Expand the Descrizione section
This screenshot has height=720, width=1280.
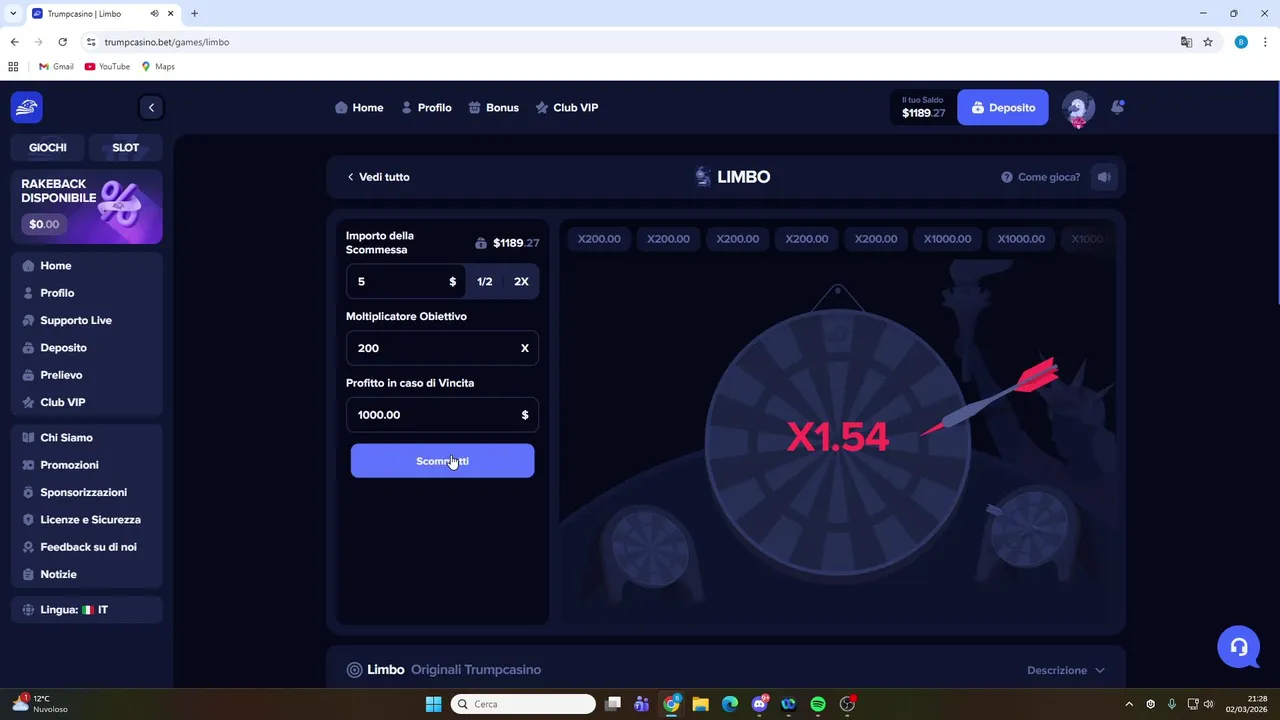[x=1066, y=670]
